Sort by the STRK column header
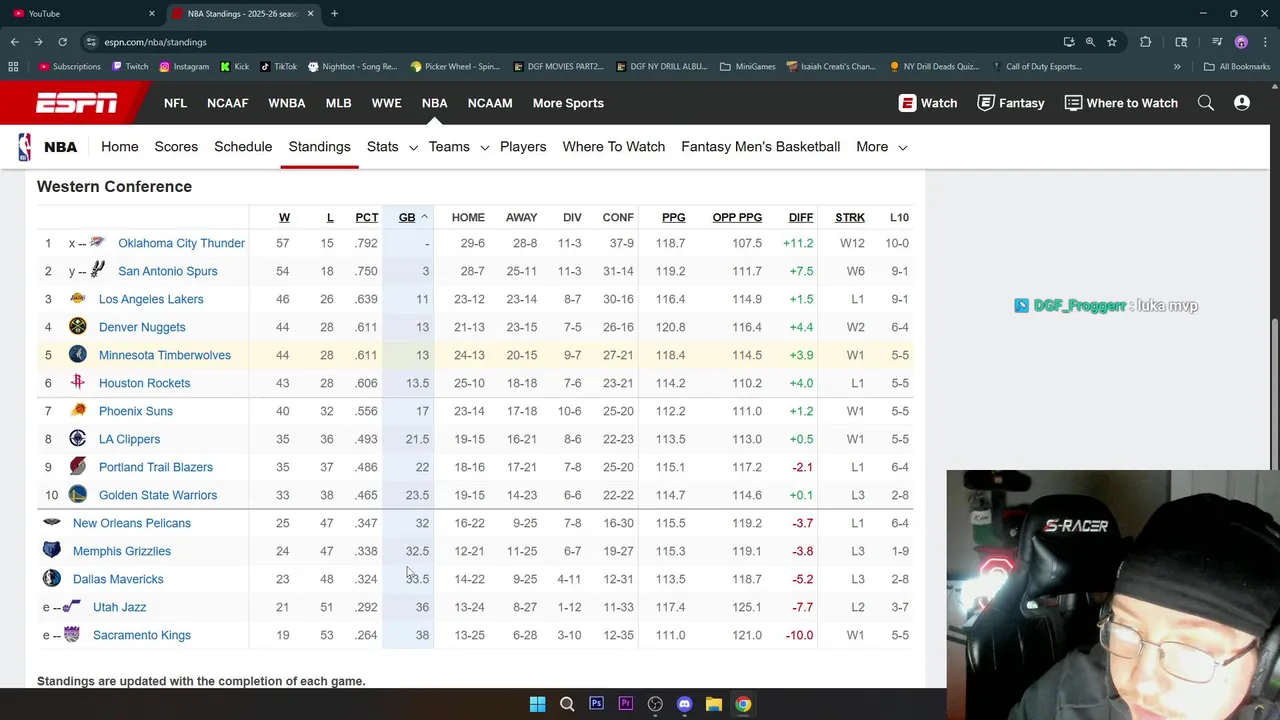Viewport: 1280px width, 720px height. (x=850, y=217)
